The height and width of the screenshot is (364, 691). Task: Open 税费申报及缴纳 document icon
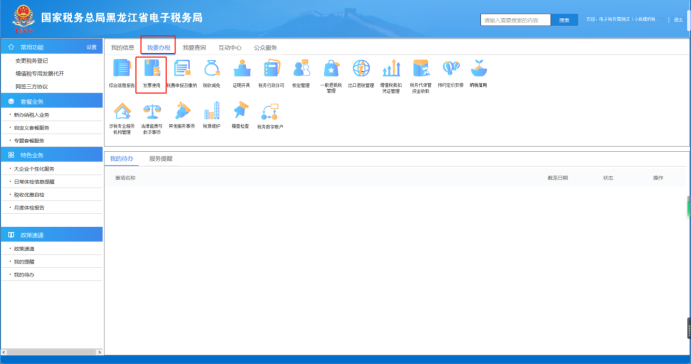(182, 68)
